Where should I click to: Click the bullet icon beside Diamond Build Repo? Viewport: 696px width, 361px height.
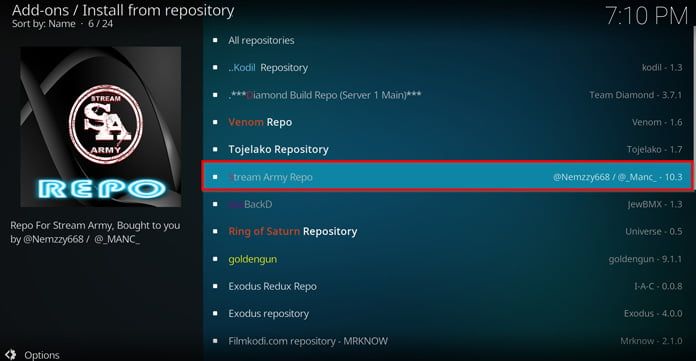tap(215, 95)
